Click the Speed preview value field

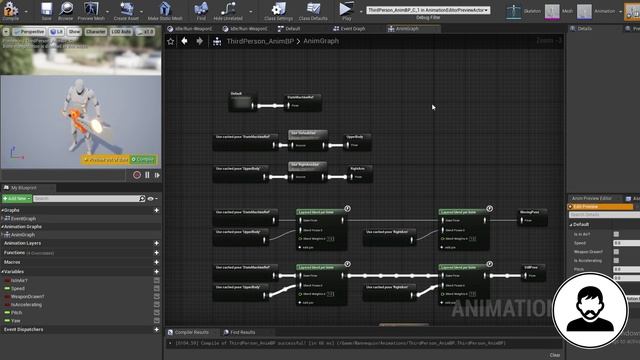[x=627, y=243]
